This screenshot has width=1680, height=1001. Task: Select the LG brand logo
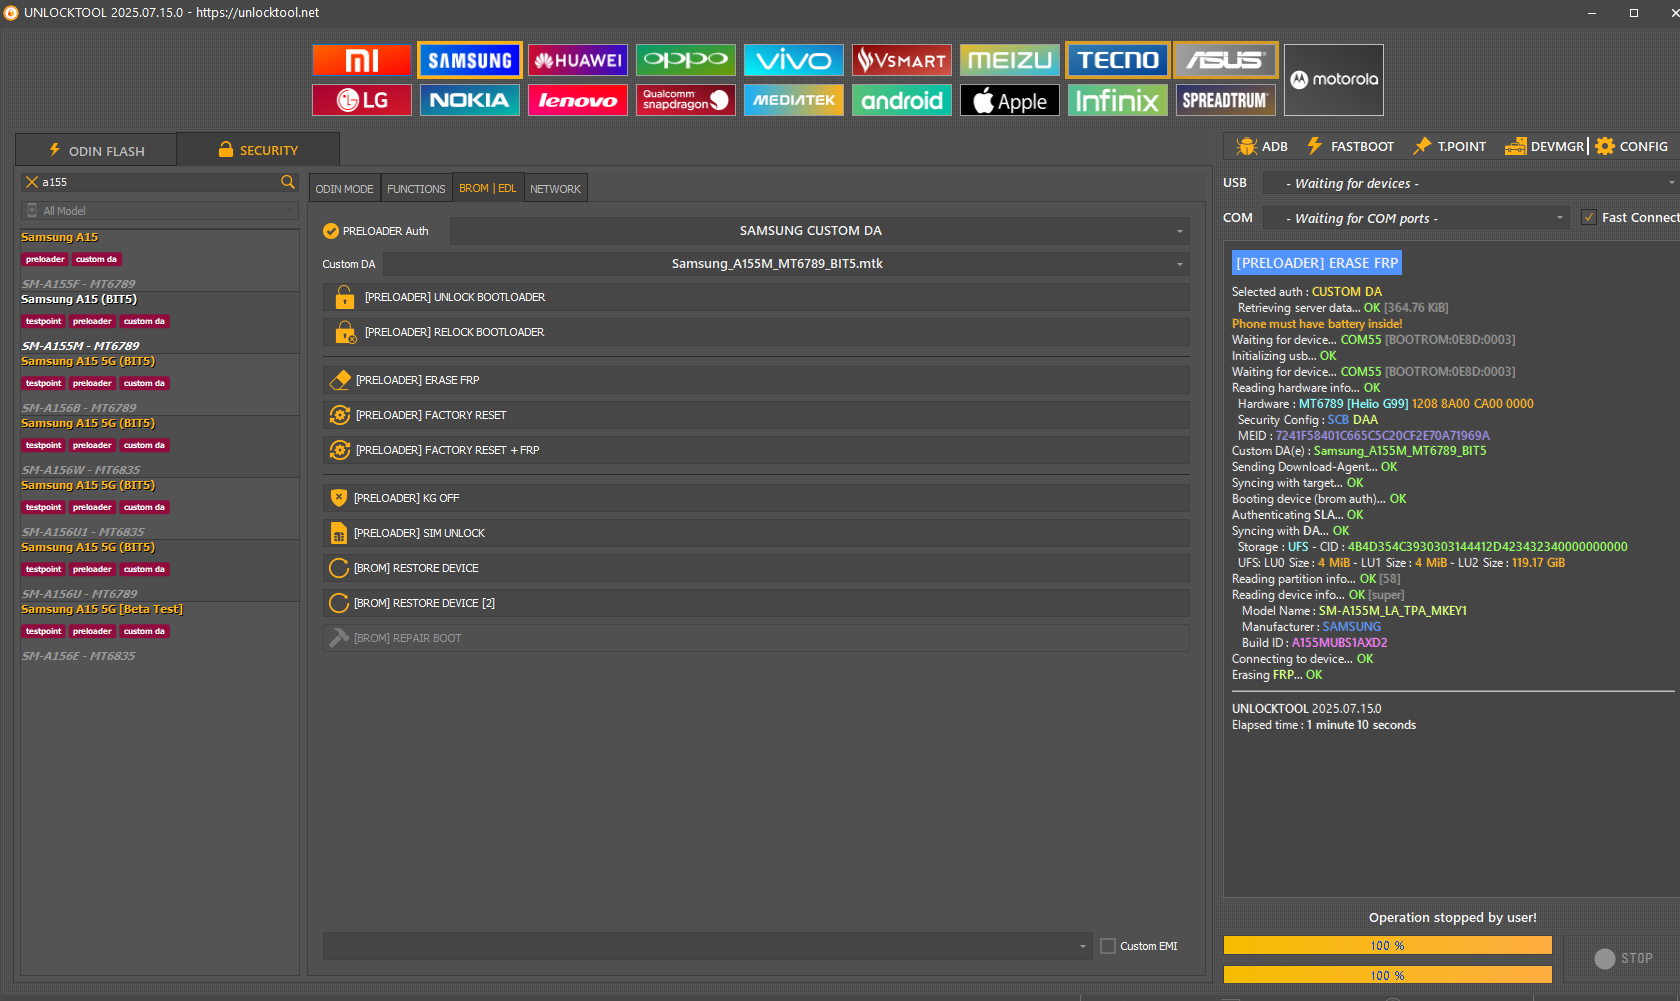pos(362,100)
